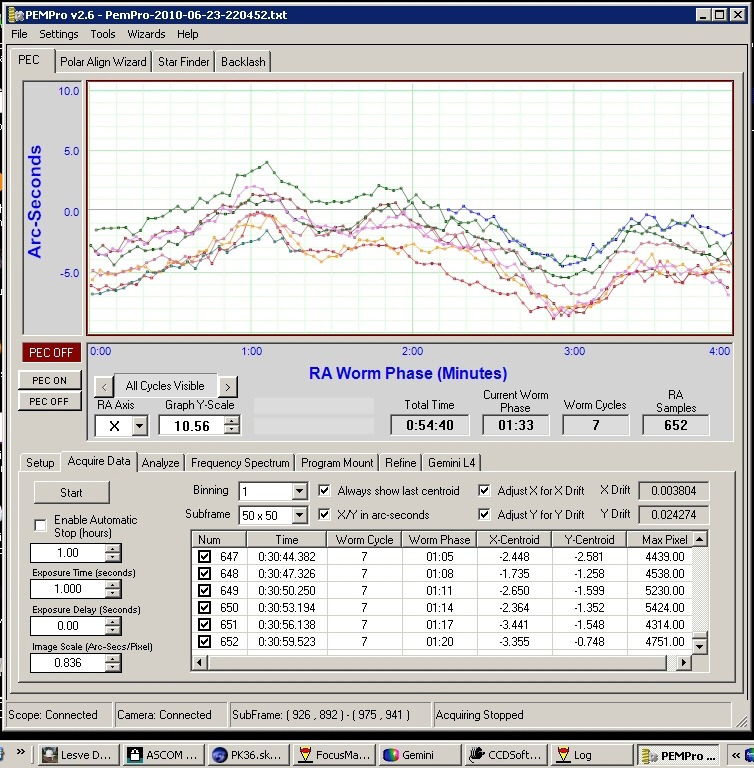The image size is (754, 768).
Task: Open Settings menu
Action: tap(58, 34)
